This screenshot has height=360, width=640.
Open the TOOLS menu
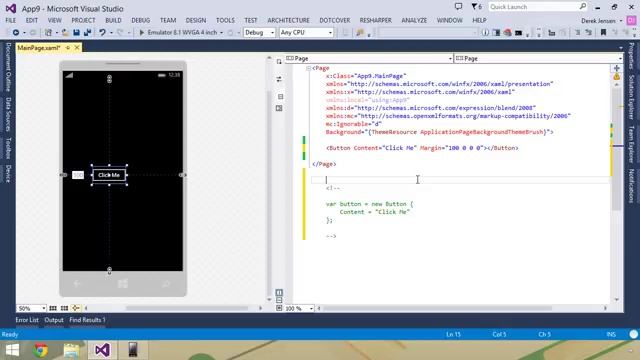click(x=225, y=20)
